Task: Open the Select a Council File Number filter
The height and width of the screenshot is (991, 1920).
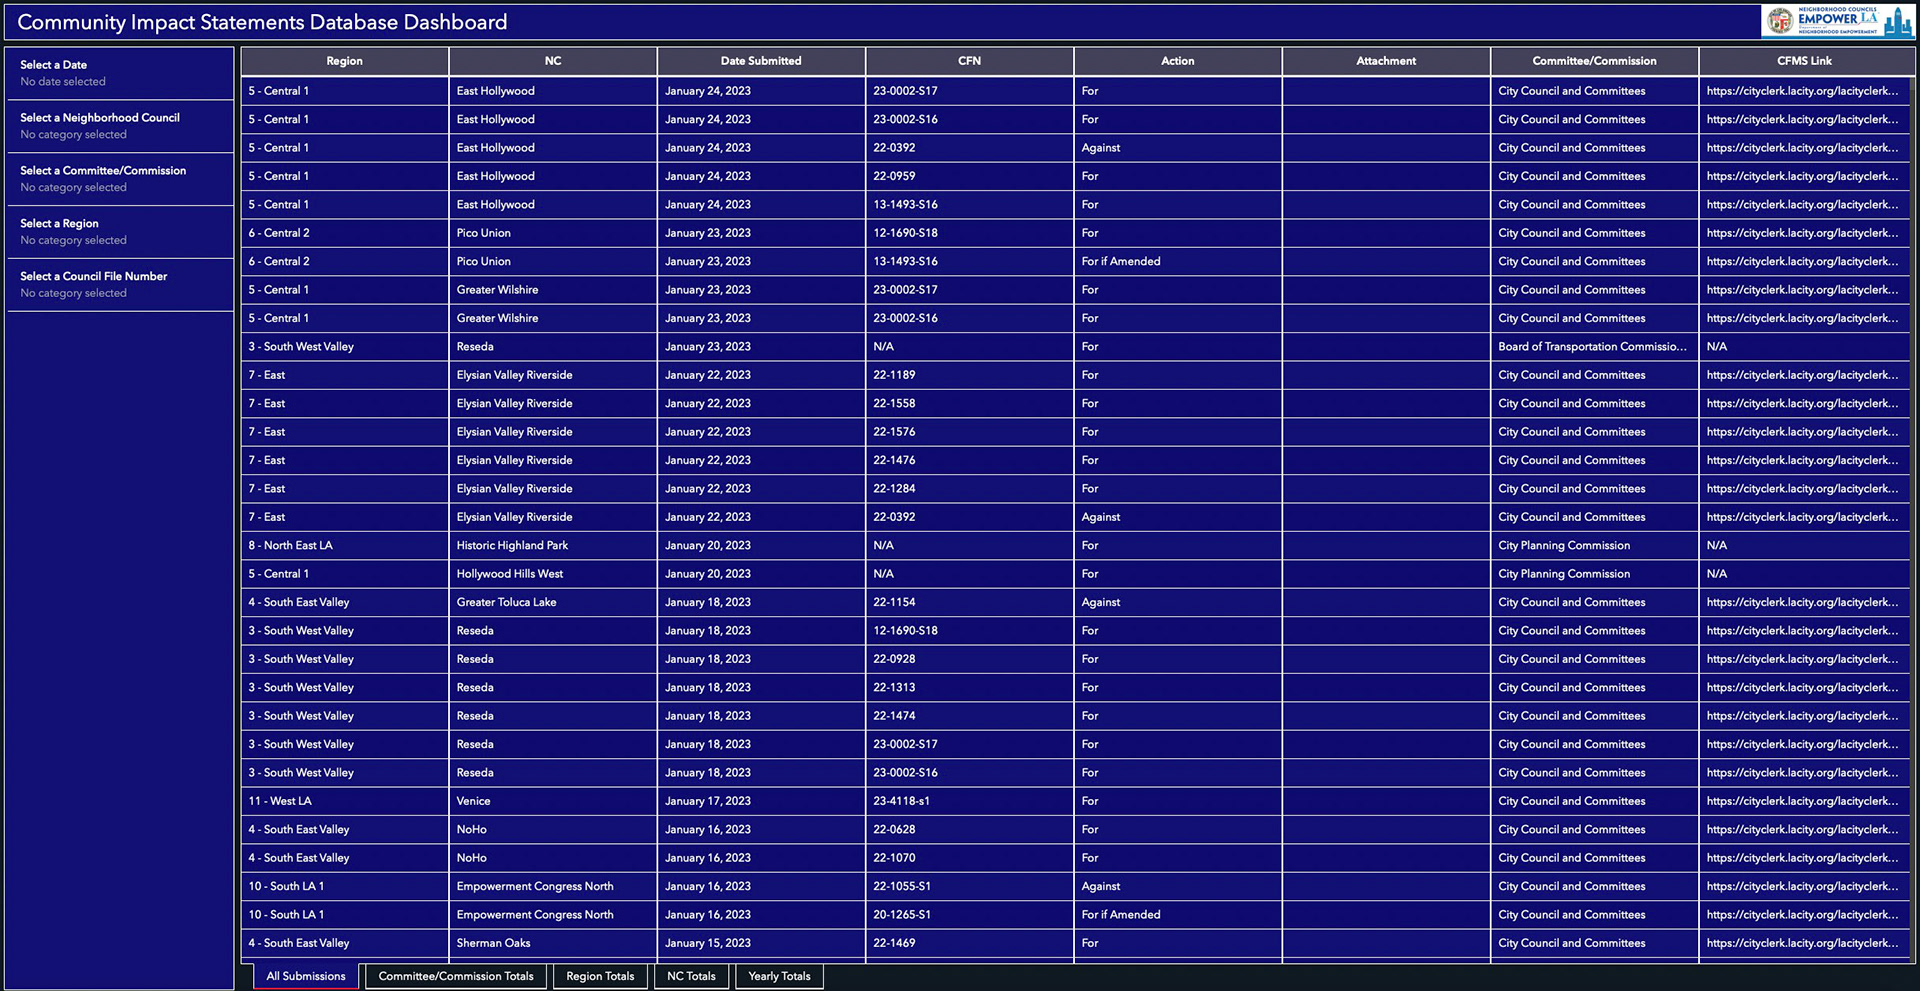Action: click(x=120, y=285)
